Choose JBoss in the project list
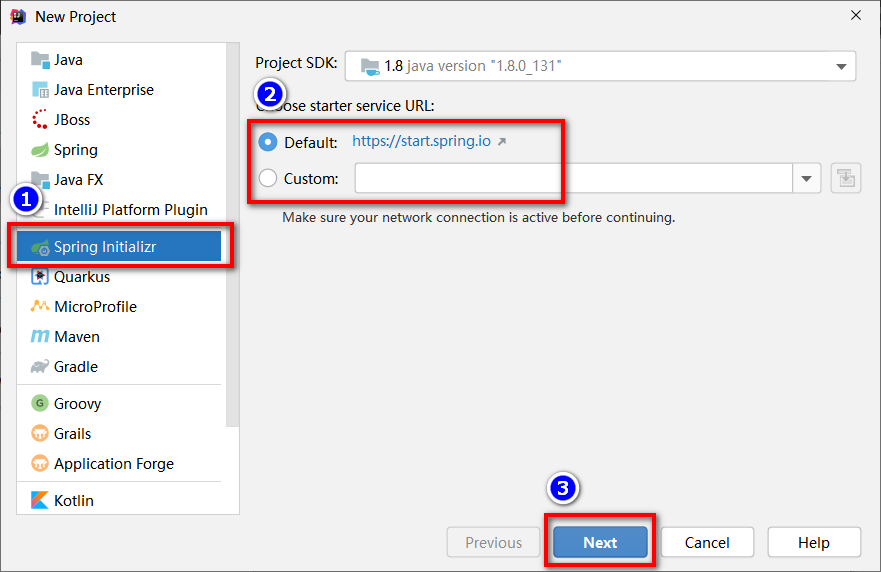The width and height of the screenshot is (881, 572). [x=119, y=120]
